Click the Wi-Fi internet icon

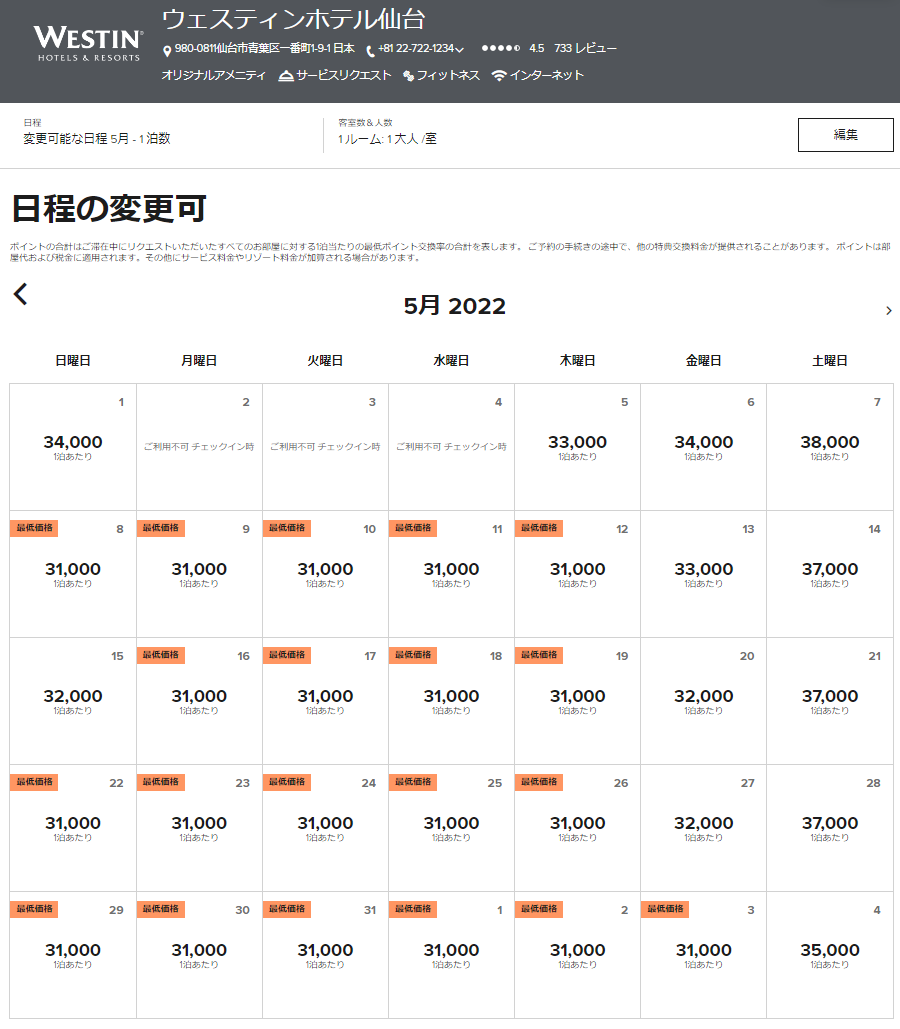tap(499, 76)
